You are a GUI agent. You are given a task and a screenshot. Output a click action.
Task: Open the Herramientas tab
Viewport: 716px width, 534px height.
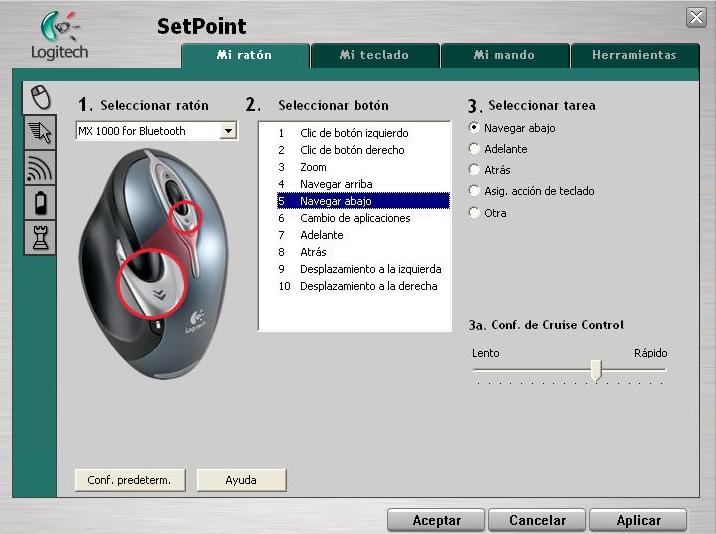(634, 55)
